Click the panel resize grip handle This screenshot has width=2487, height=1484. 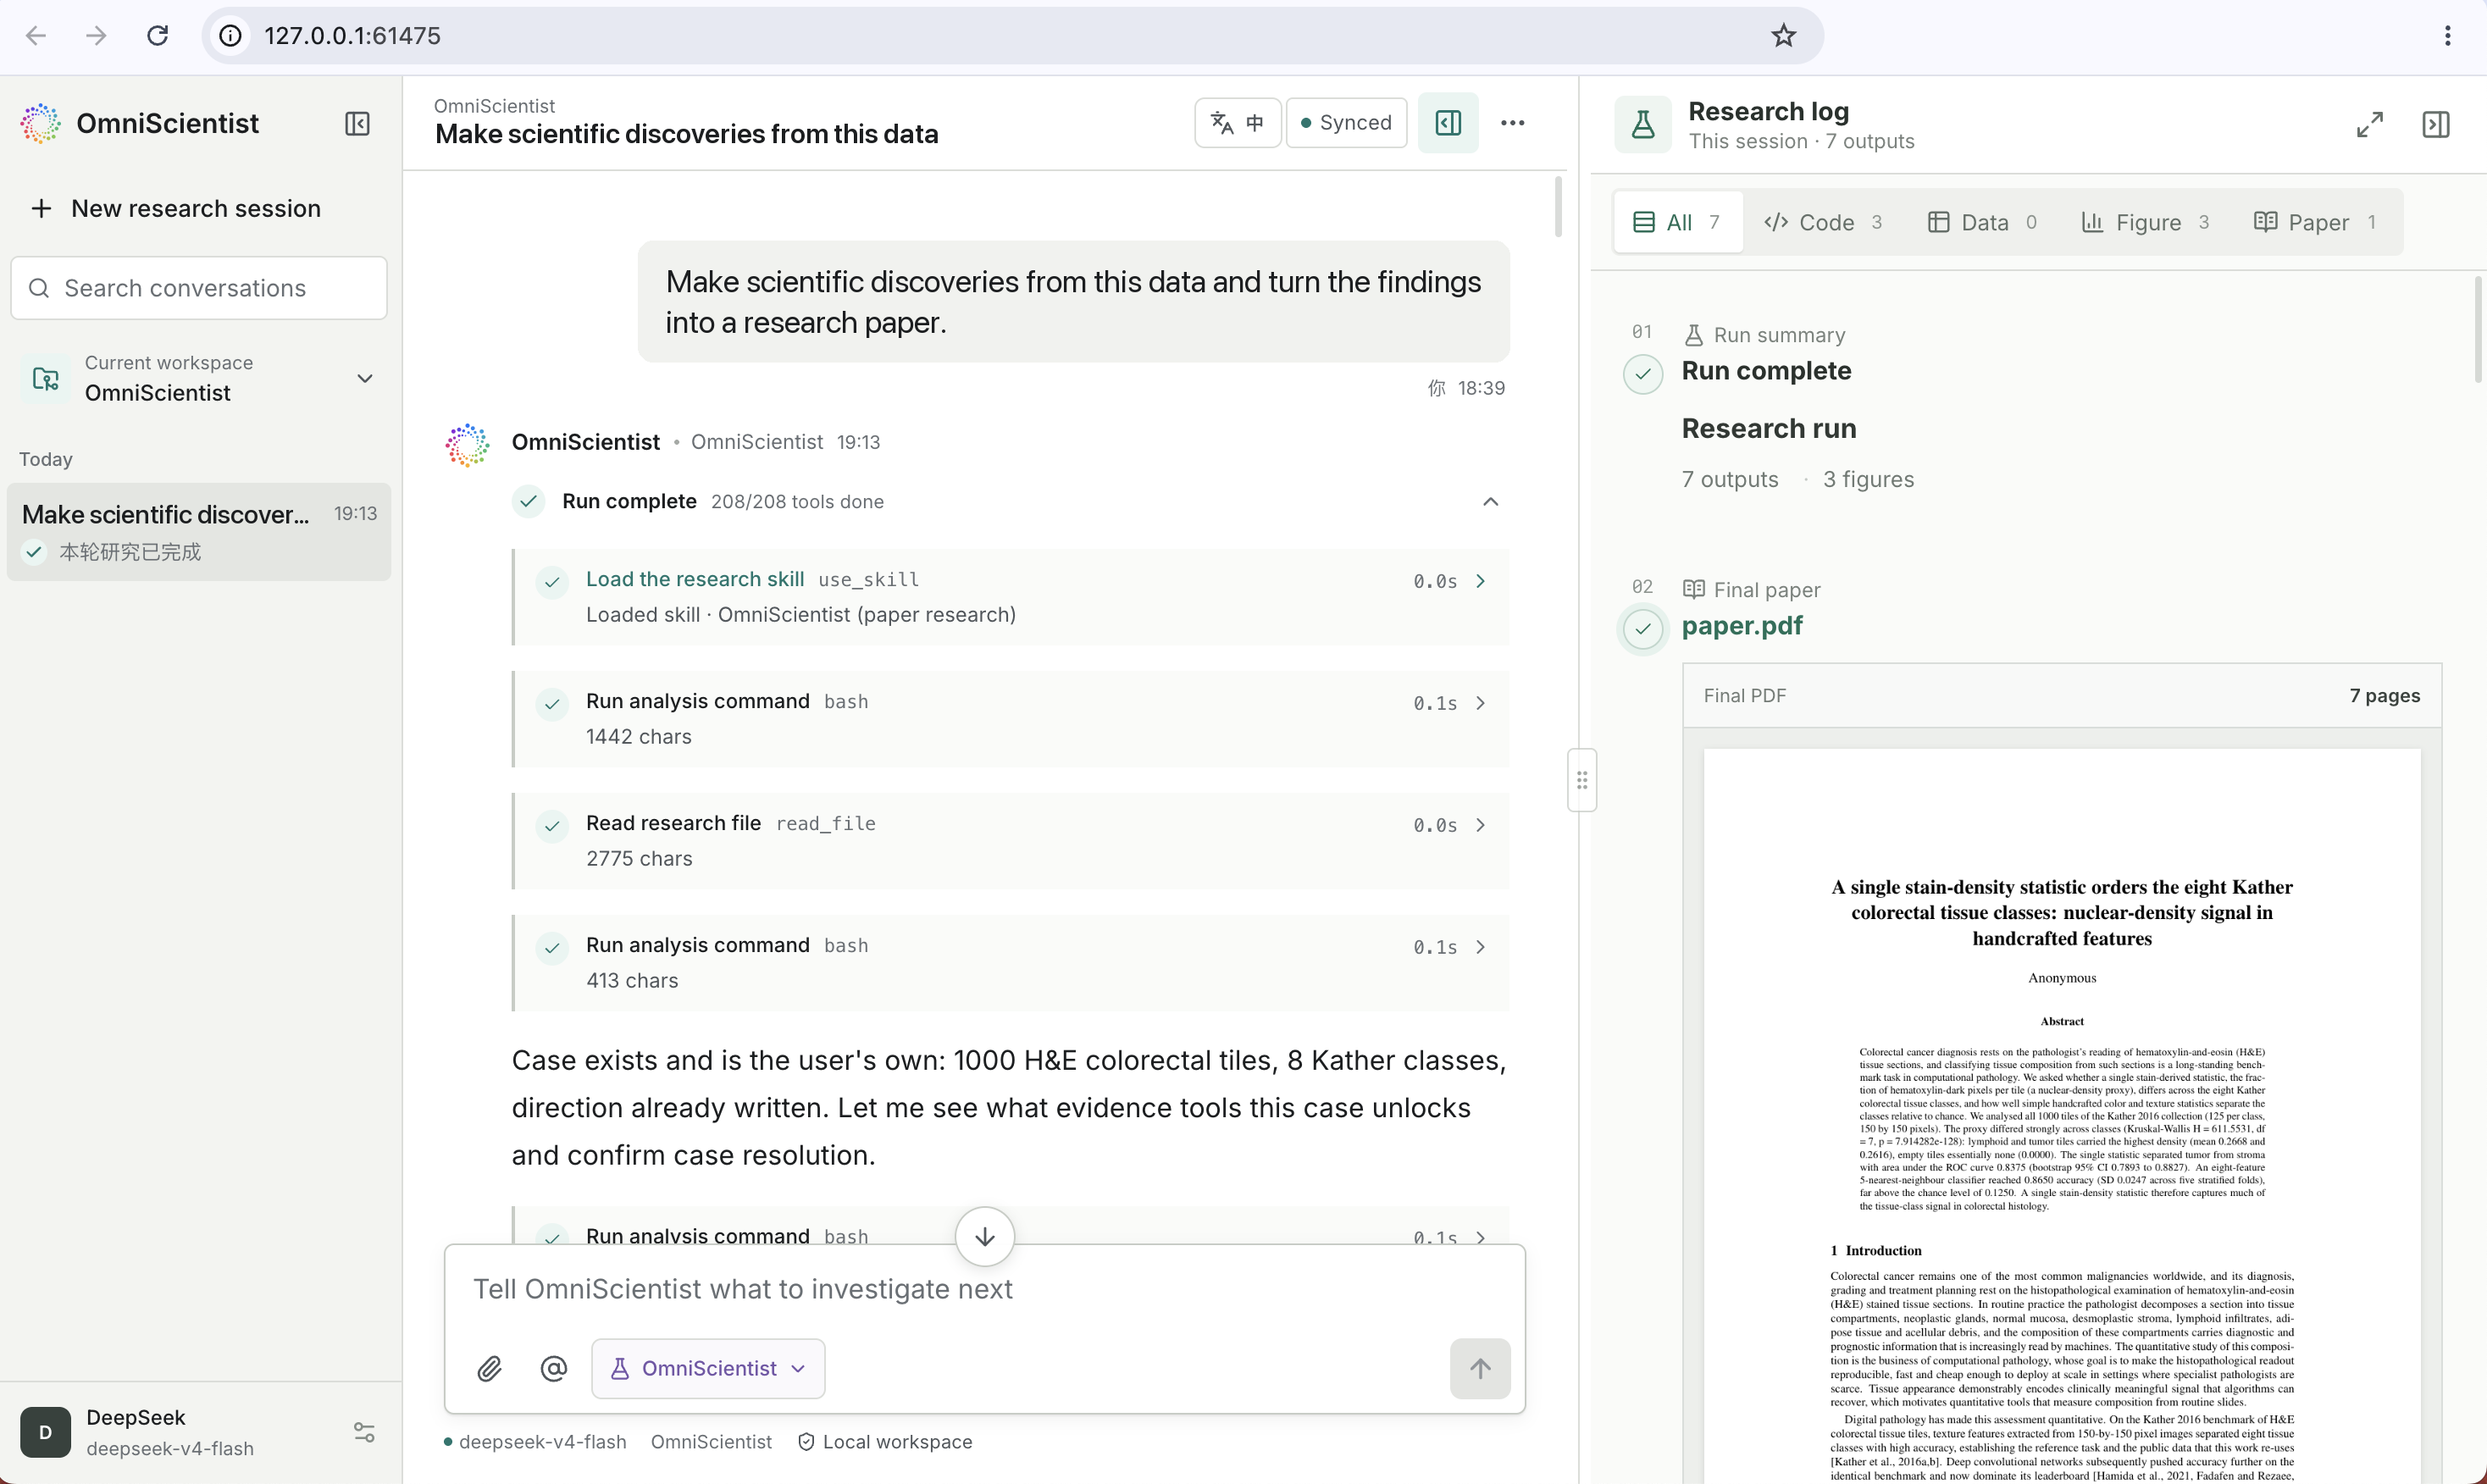(x=1581, y=779)
